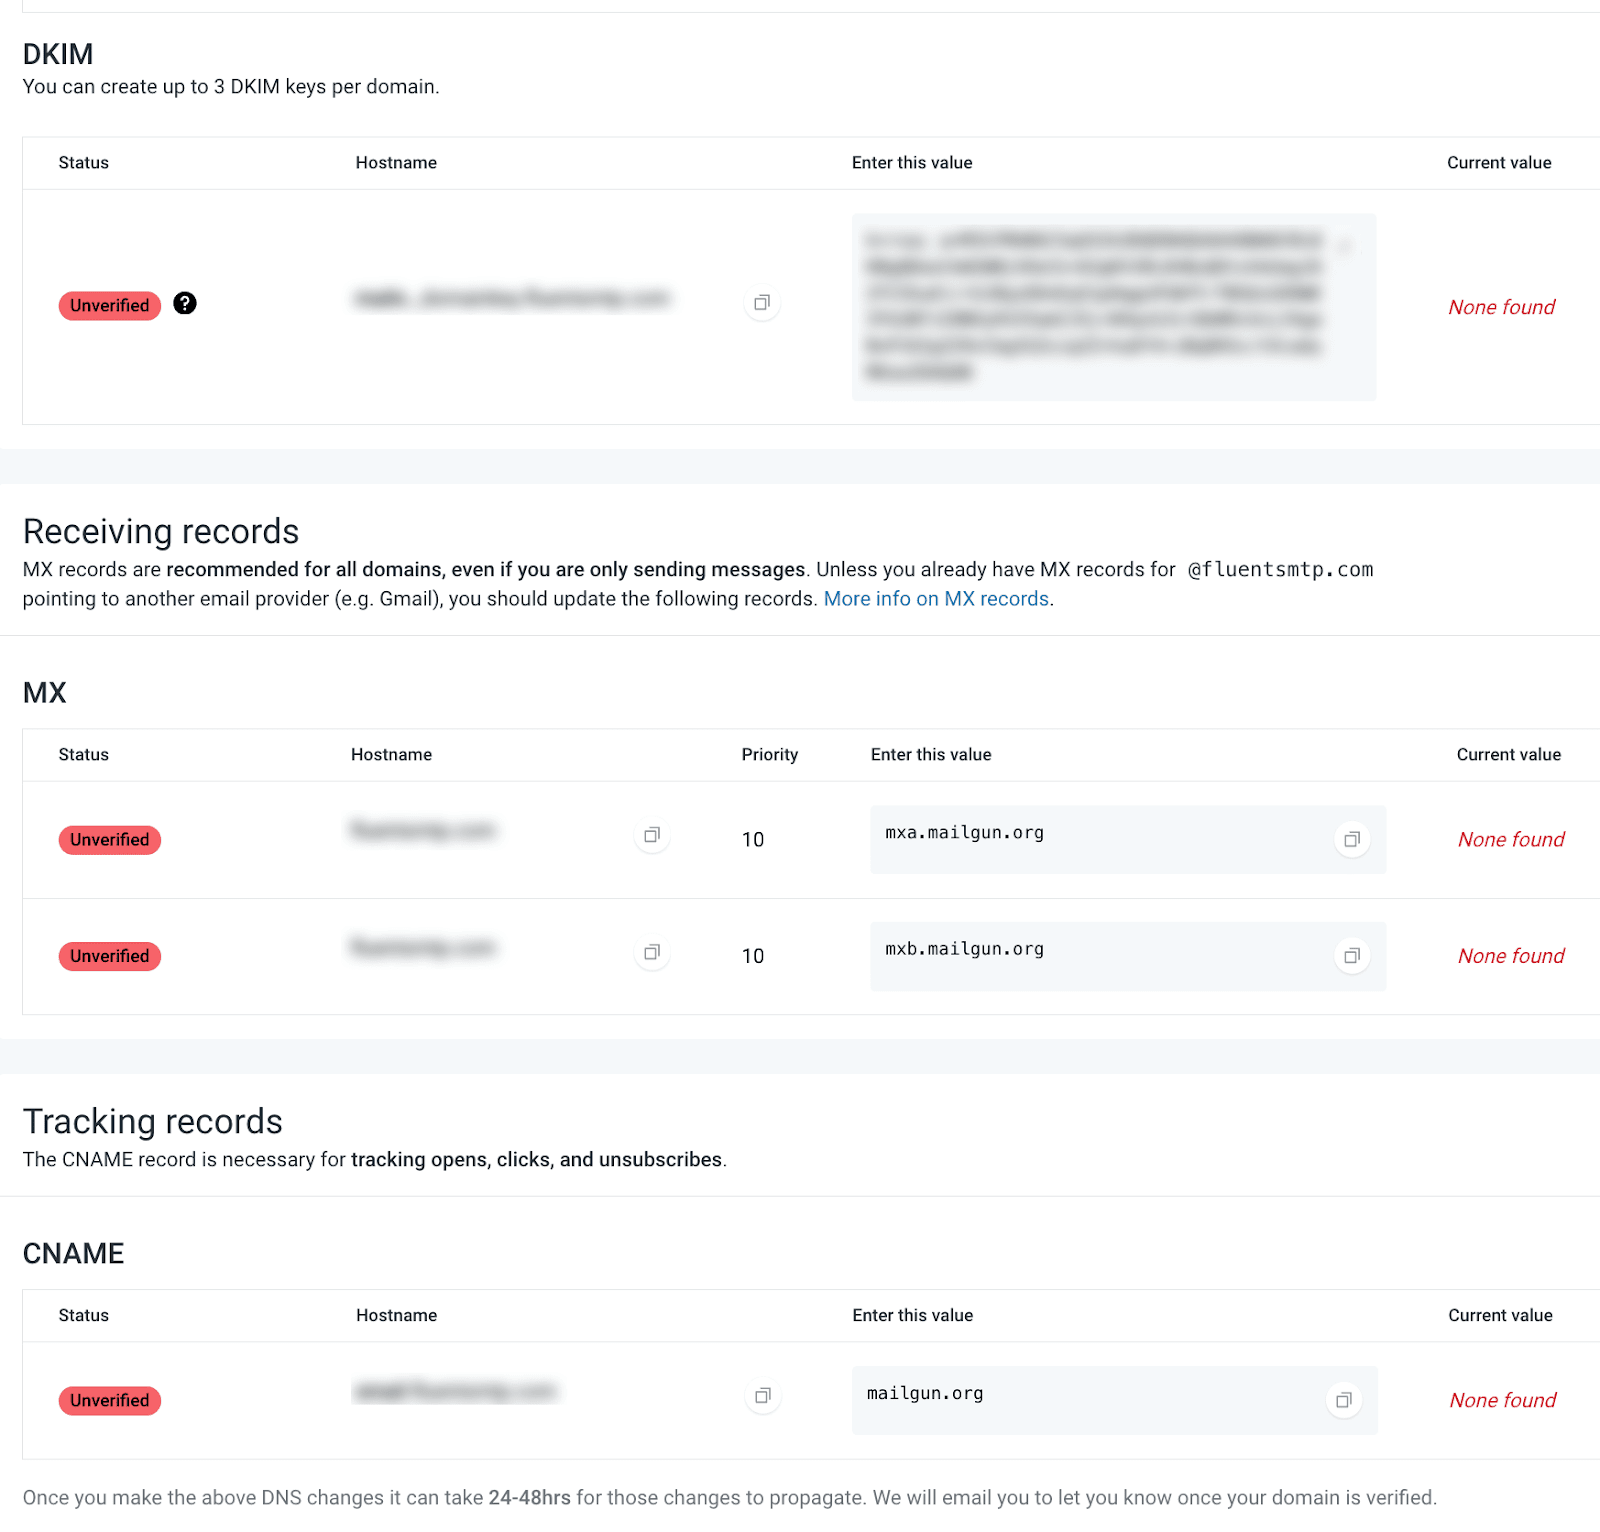Viewport: 1600px width, 1532px height.
Task: Open the More info on MX records link
Action: [x=936, y=598]
